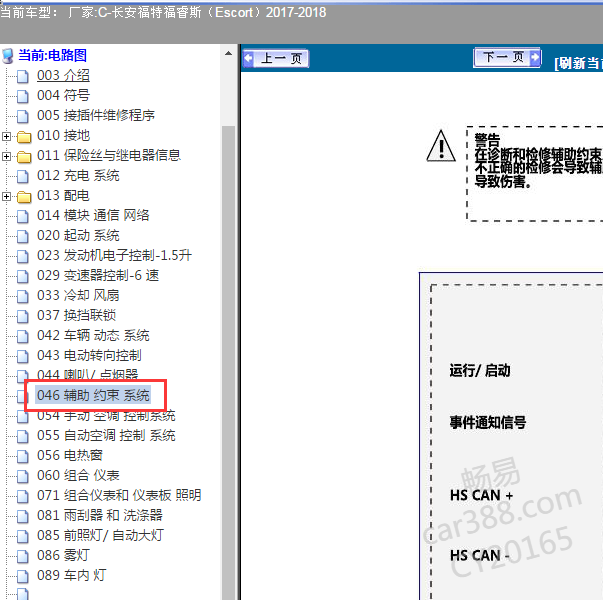Click the page icon for 089 车内 灯
Screen dimensions: 603x600
click(x=23, y=576)
